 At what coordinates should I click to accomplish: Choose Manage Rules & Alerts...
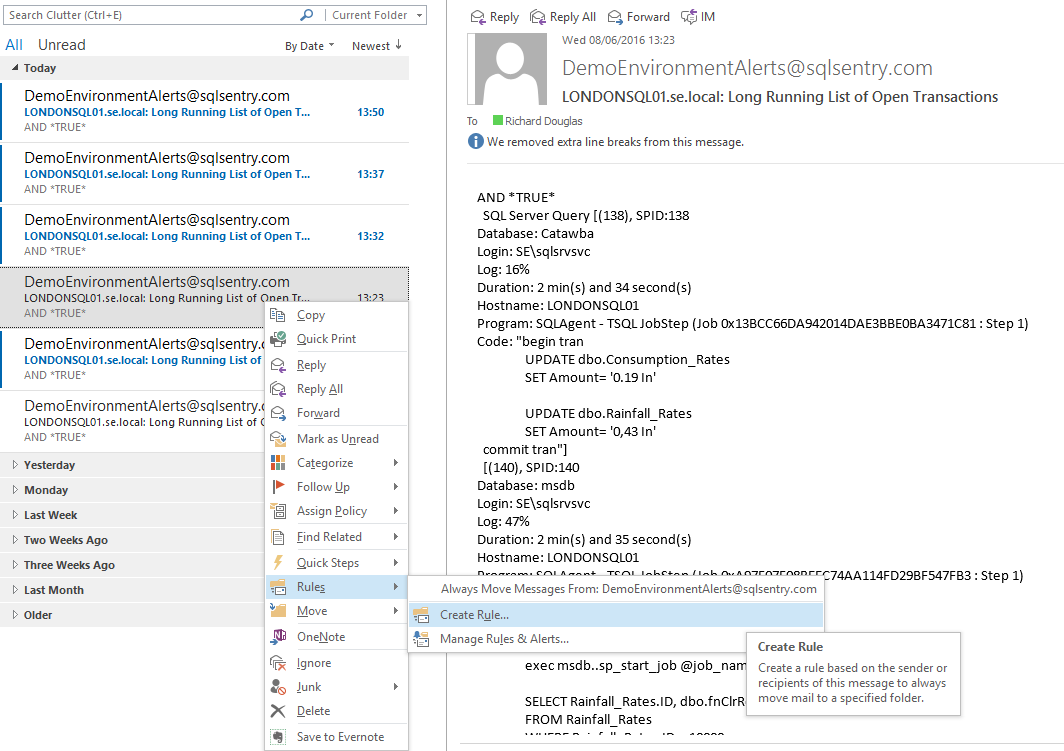[616, 638]
